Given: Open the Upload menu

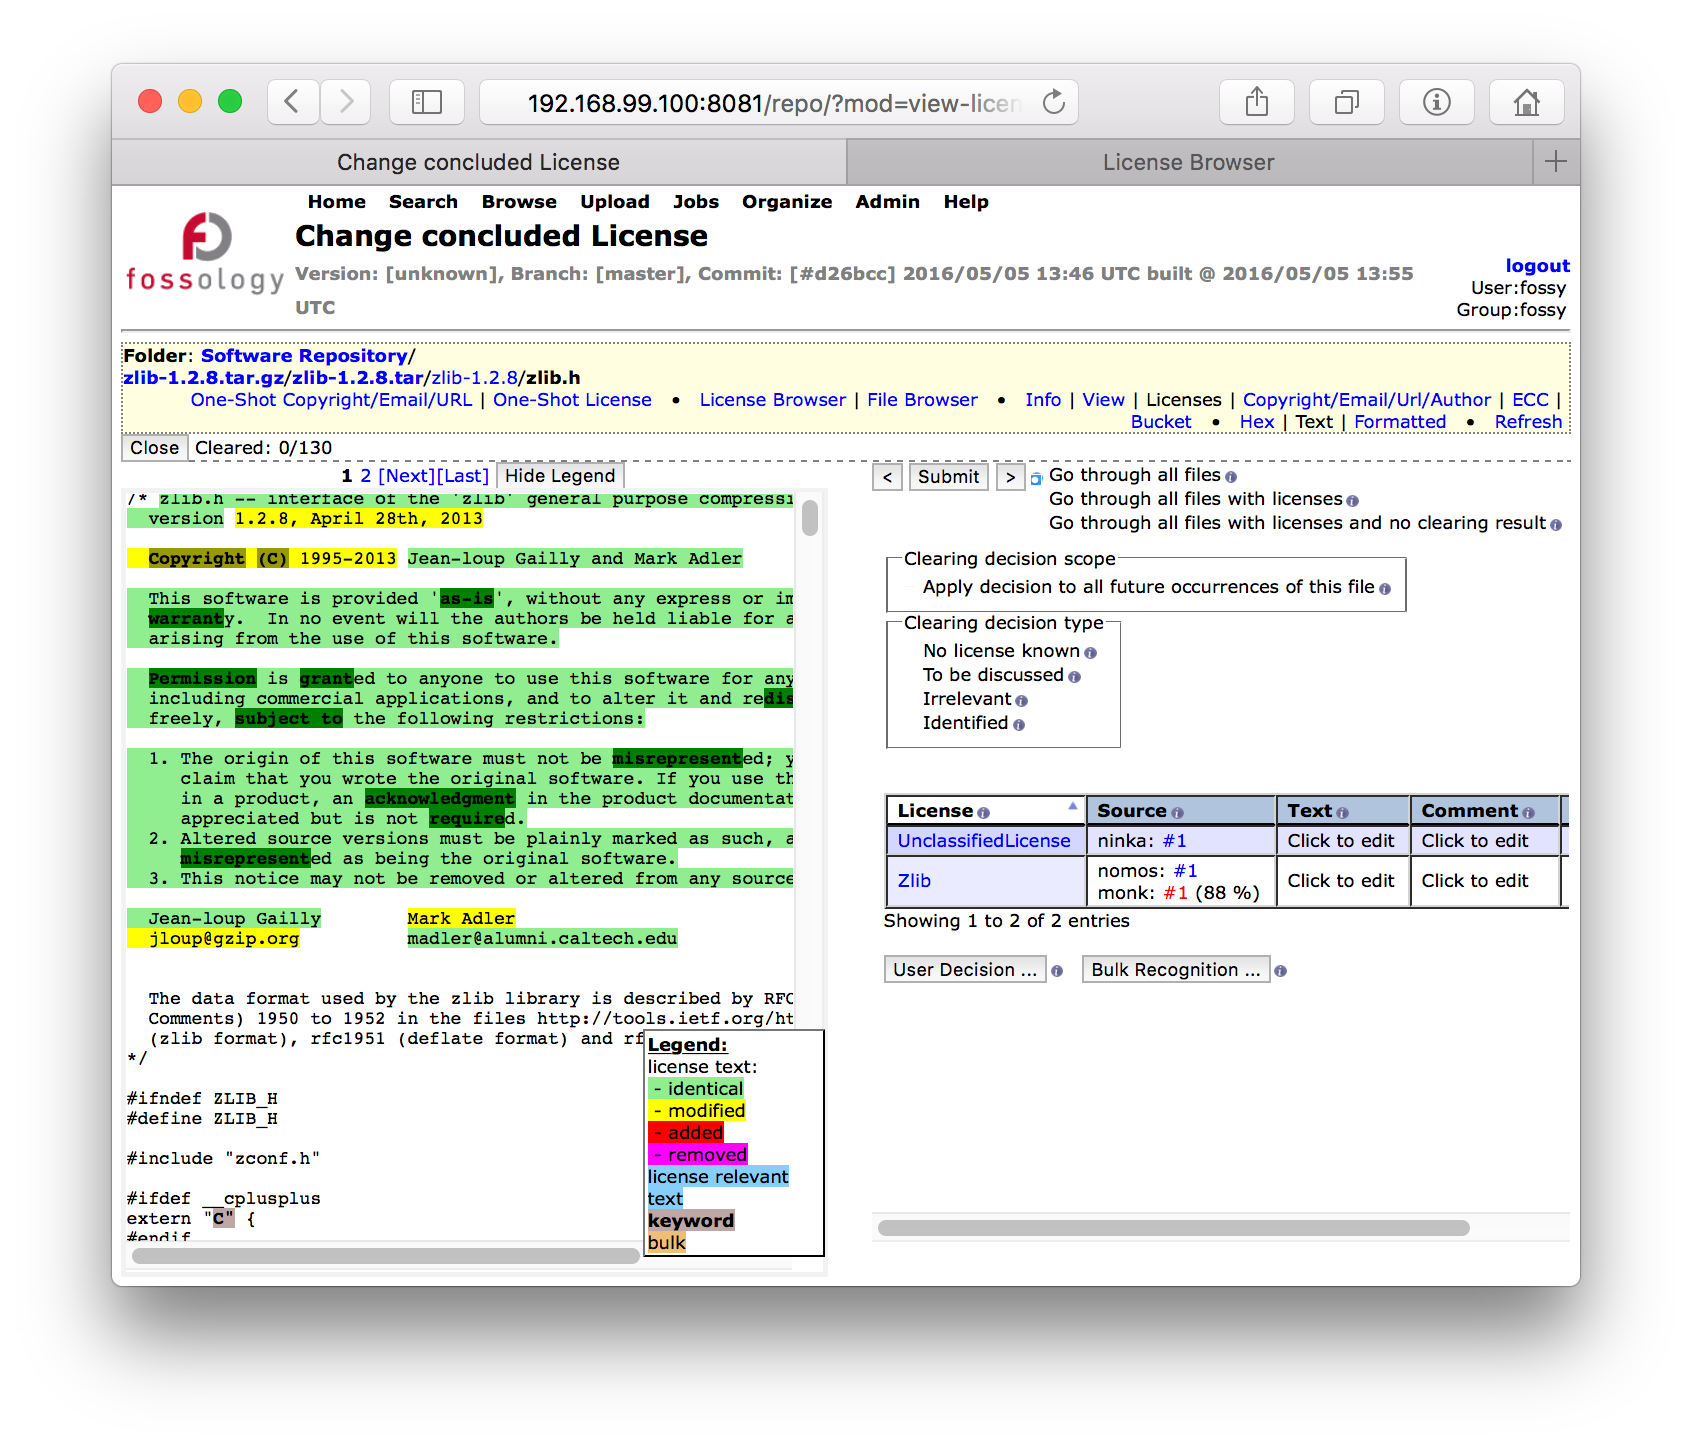Looking at the screenshot, I should 615,202.
